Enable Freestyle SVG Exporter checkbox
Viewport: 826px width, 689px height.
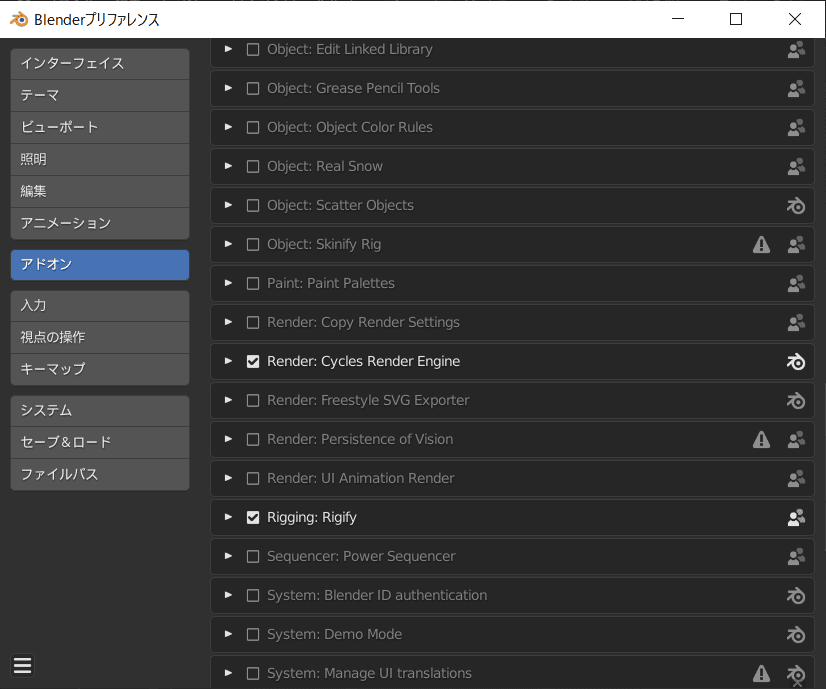[253, 400]
